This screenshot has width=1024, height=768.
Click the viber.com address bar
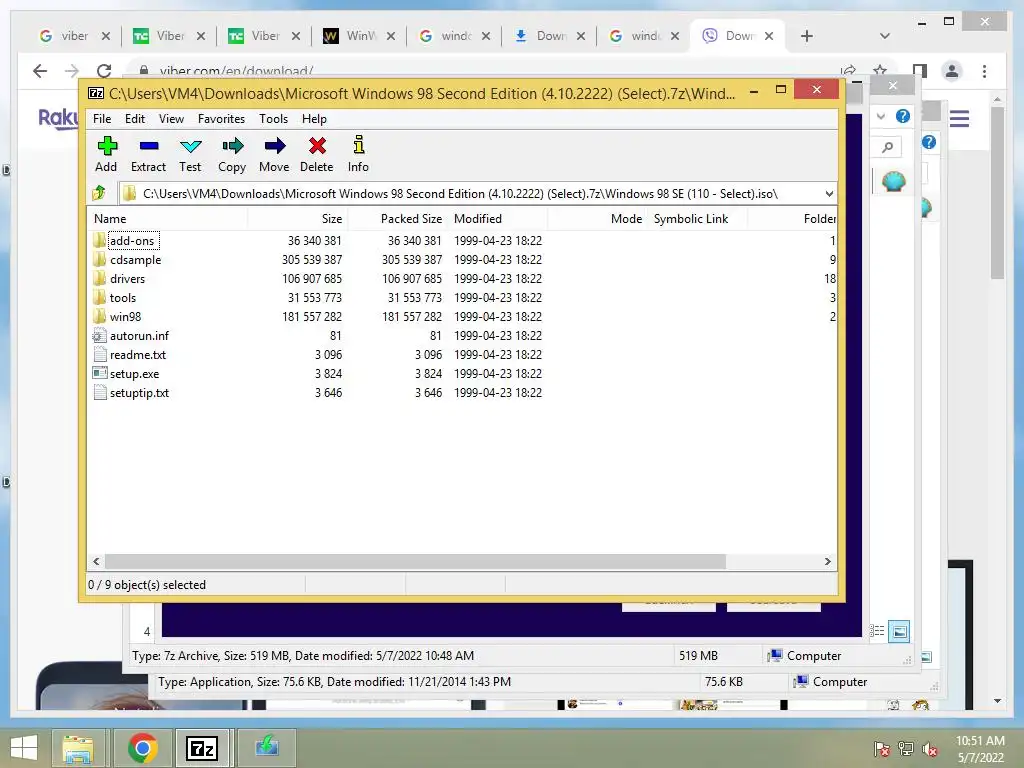click(483, 71)
